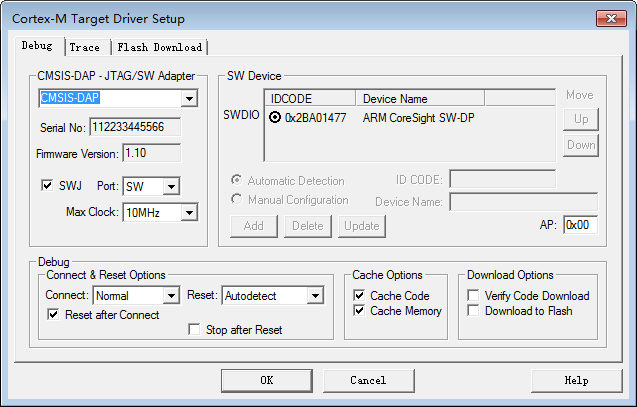Toggle the Cache Code checkbox
Screen dimensions: 637x407
pyautogui.click(x=359, y=295)
